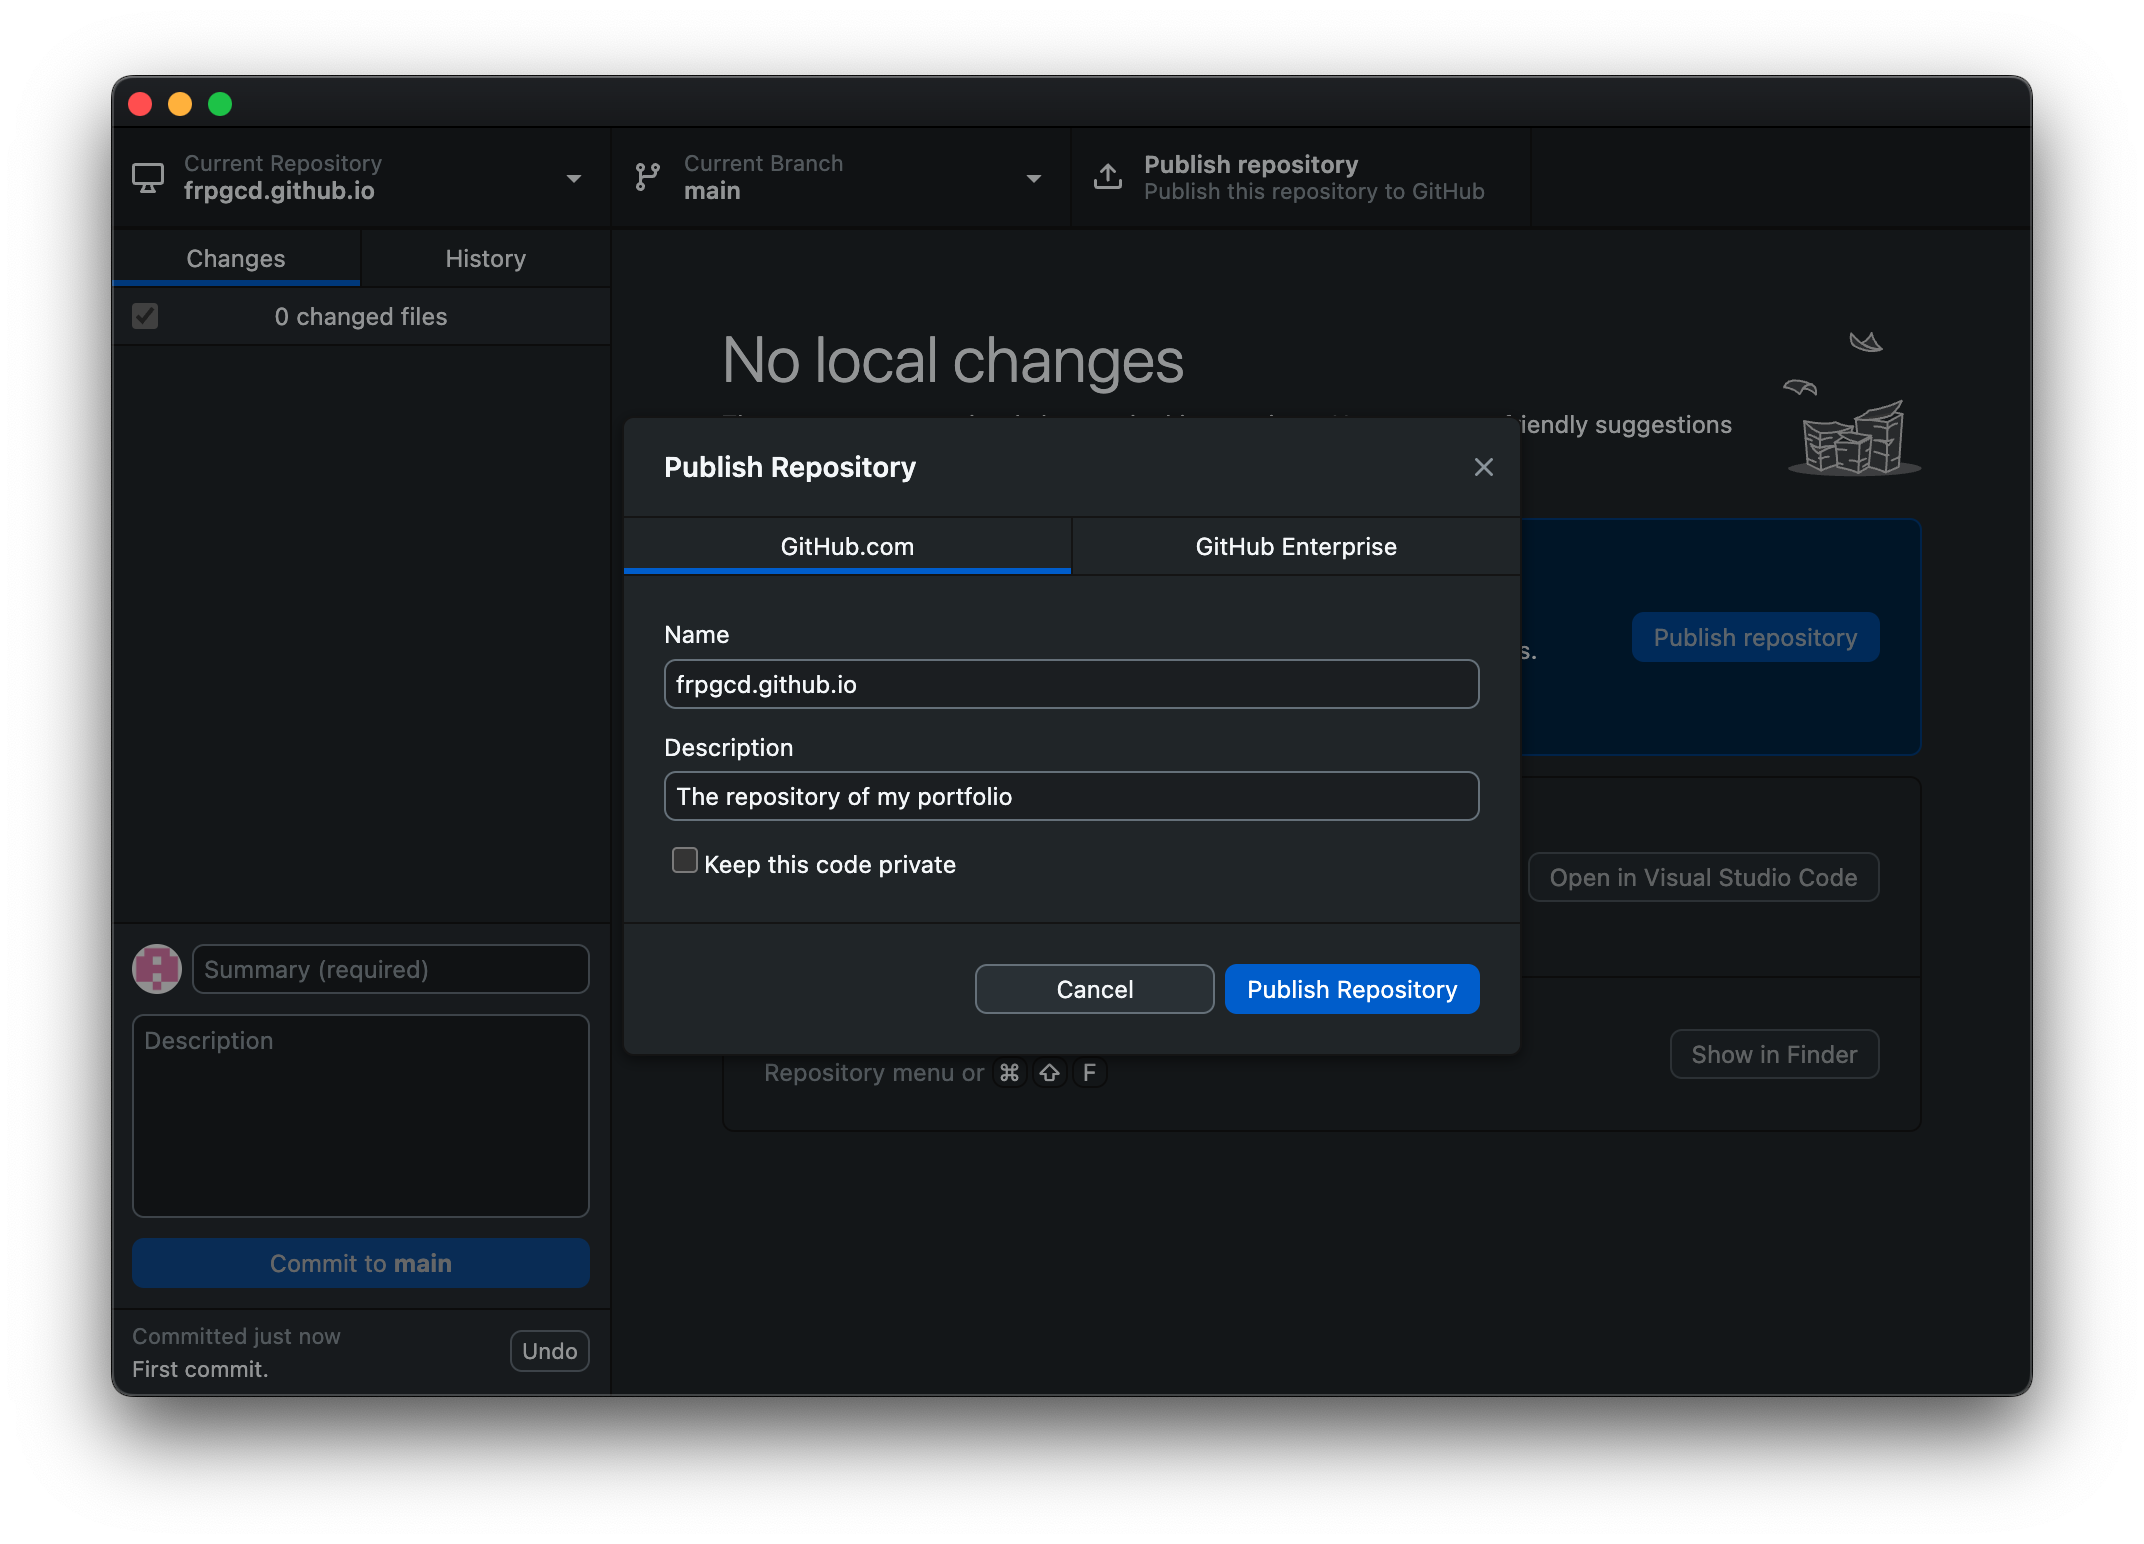Click the '0 changed files' label
Screen dimensions: 2144x1544
pyautogui.click(x=361, y=316)
